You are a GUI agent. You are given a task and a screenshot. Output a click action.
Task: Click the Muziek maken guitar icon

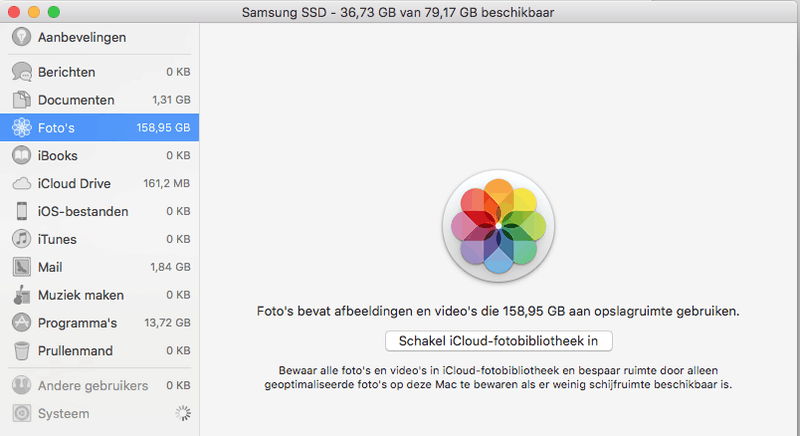[x=21, y=295]
